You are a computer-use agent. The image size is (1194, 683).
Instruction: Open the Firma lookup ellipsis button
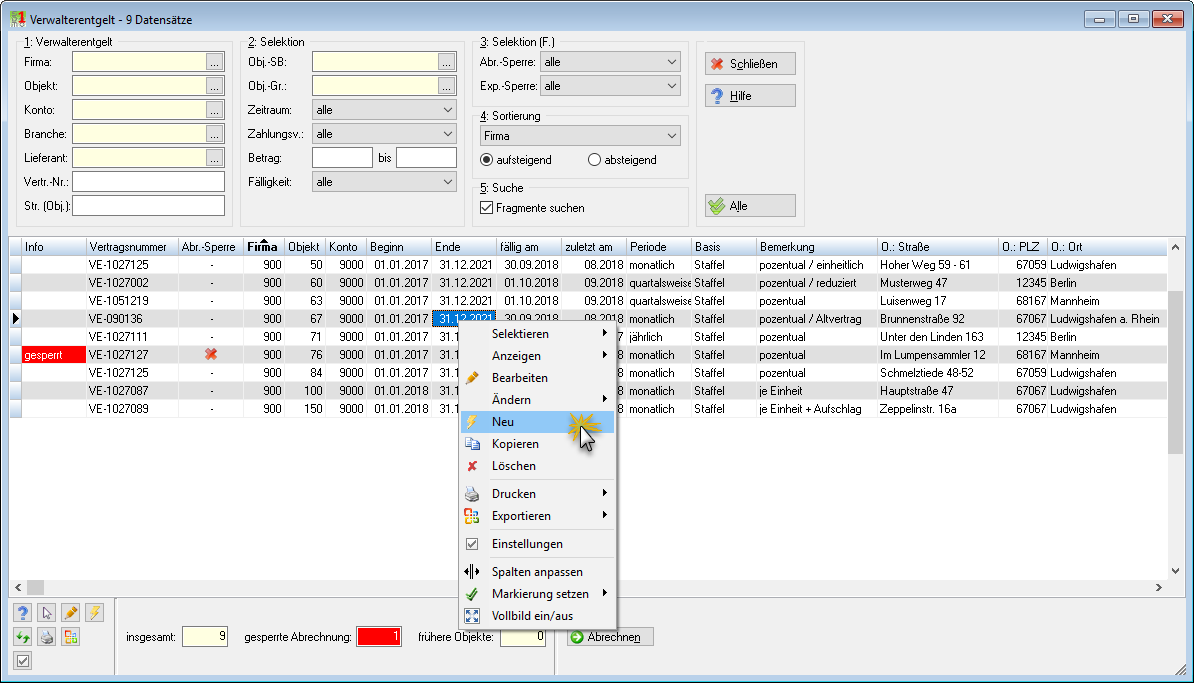pos(215,62)
